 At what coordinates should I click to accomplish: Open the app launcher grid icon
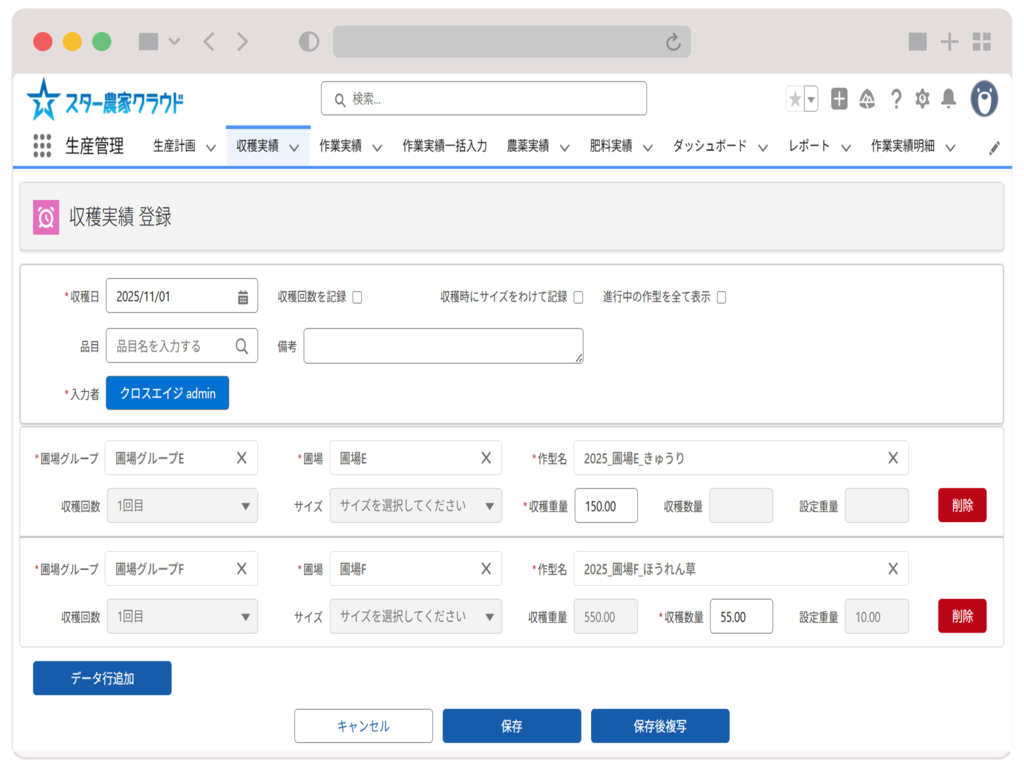click(x=42, y=146)
